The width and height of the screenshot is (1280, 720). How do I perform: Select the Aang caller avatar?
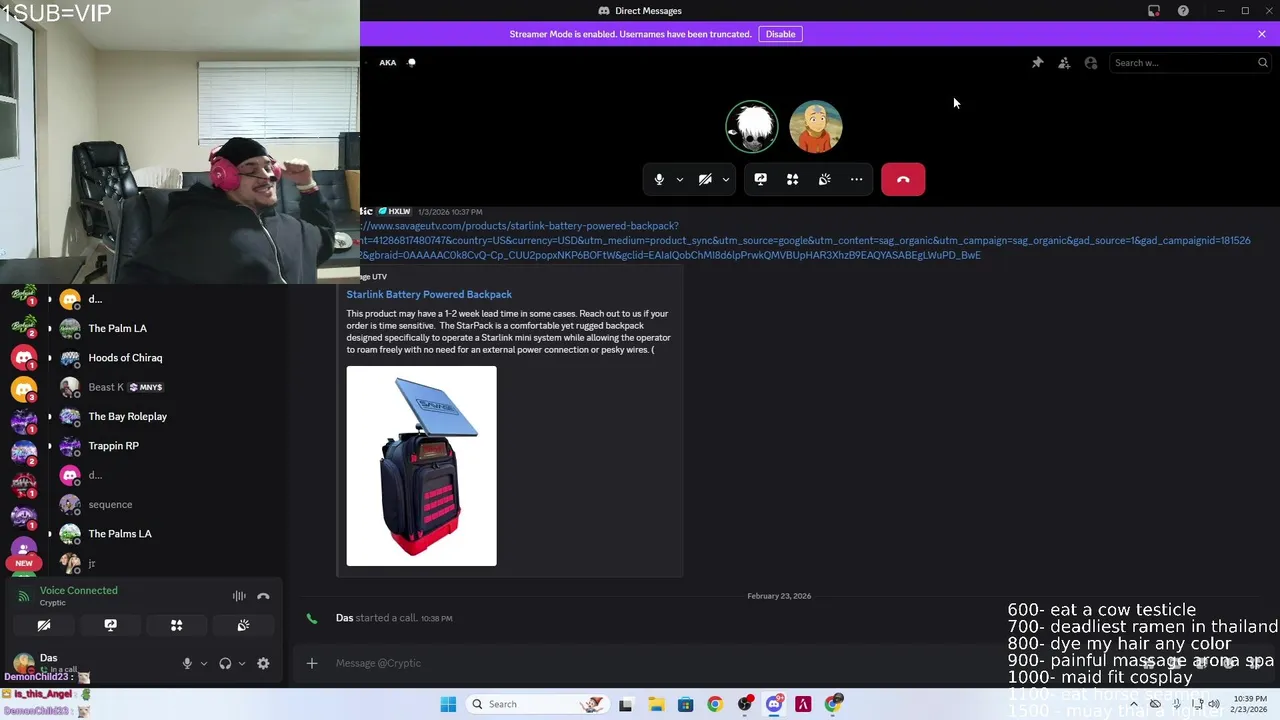(816, 127)
